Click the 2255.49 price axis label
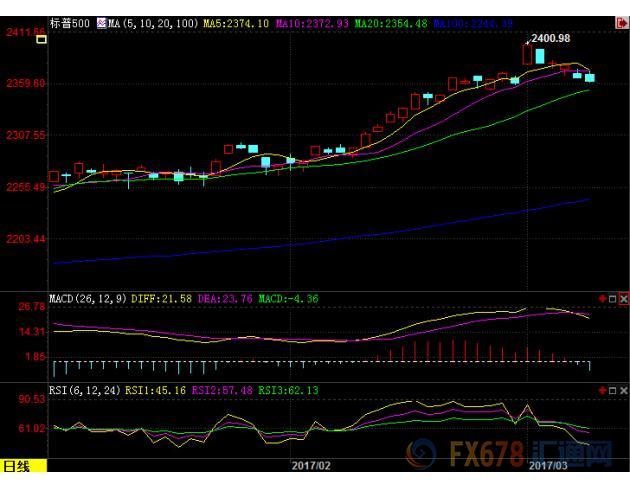Screen dimensions: 630x490 click(25, 187)
